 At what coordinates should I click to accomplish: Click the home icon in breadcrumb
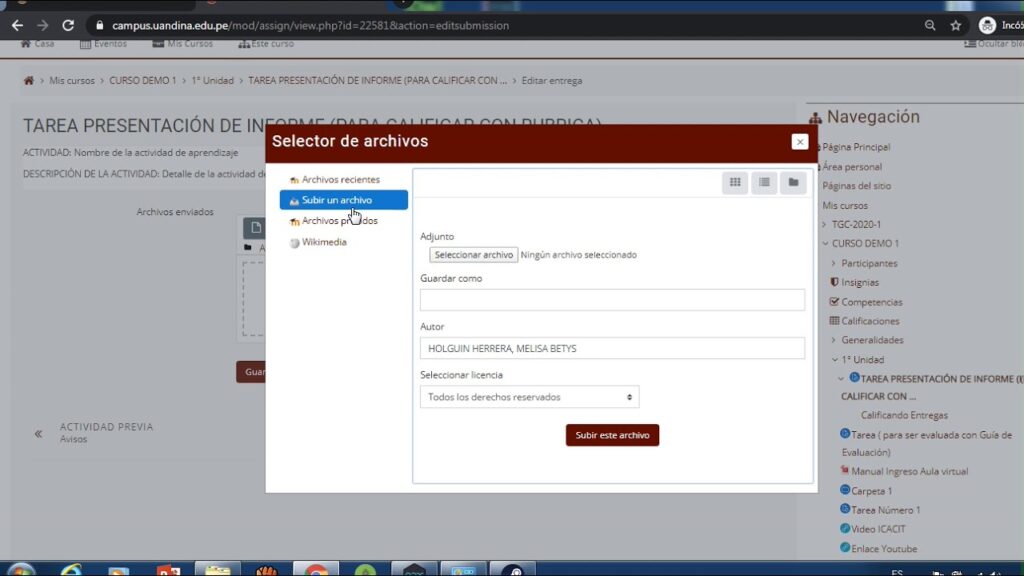pyautogui.click(x=29, y=80)
